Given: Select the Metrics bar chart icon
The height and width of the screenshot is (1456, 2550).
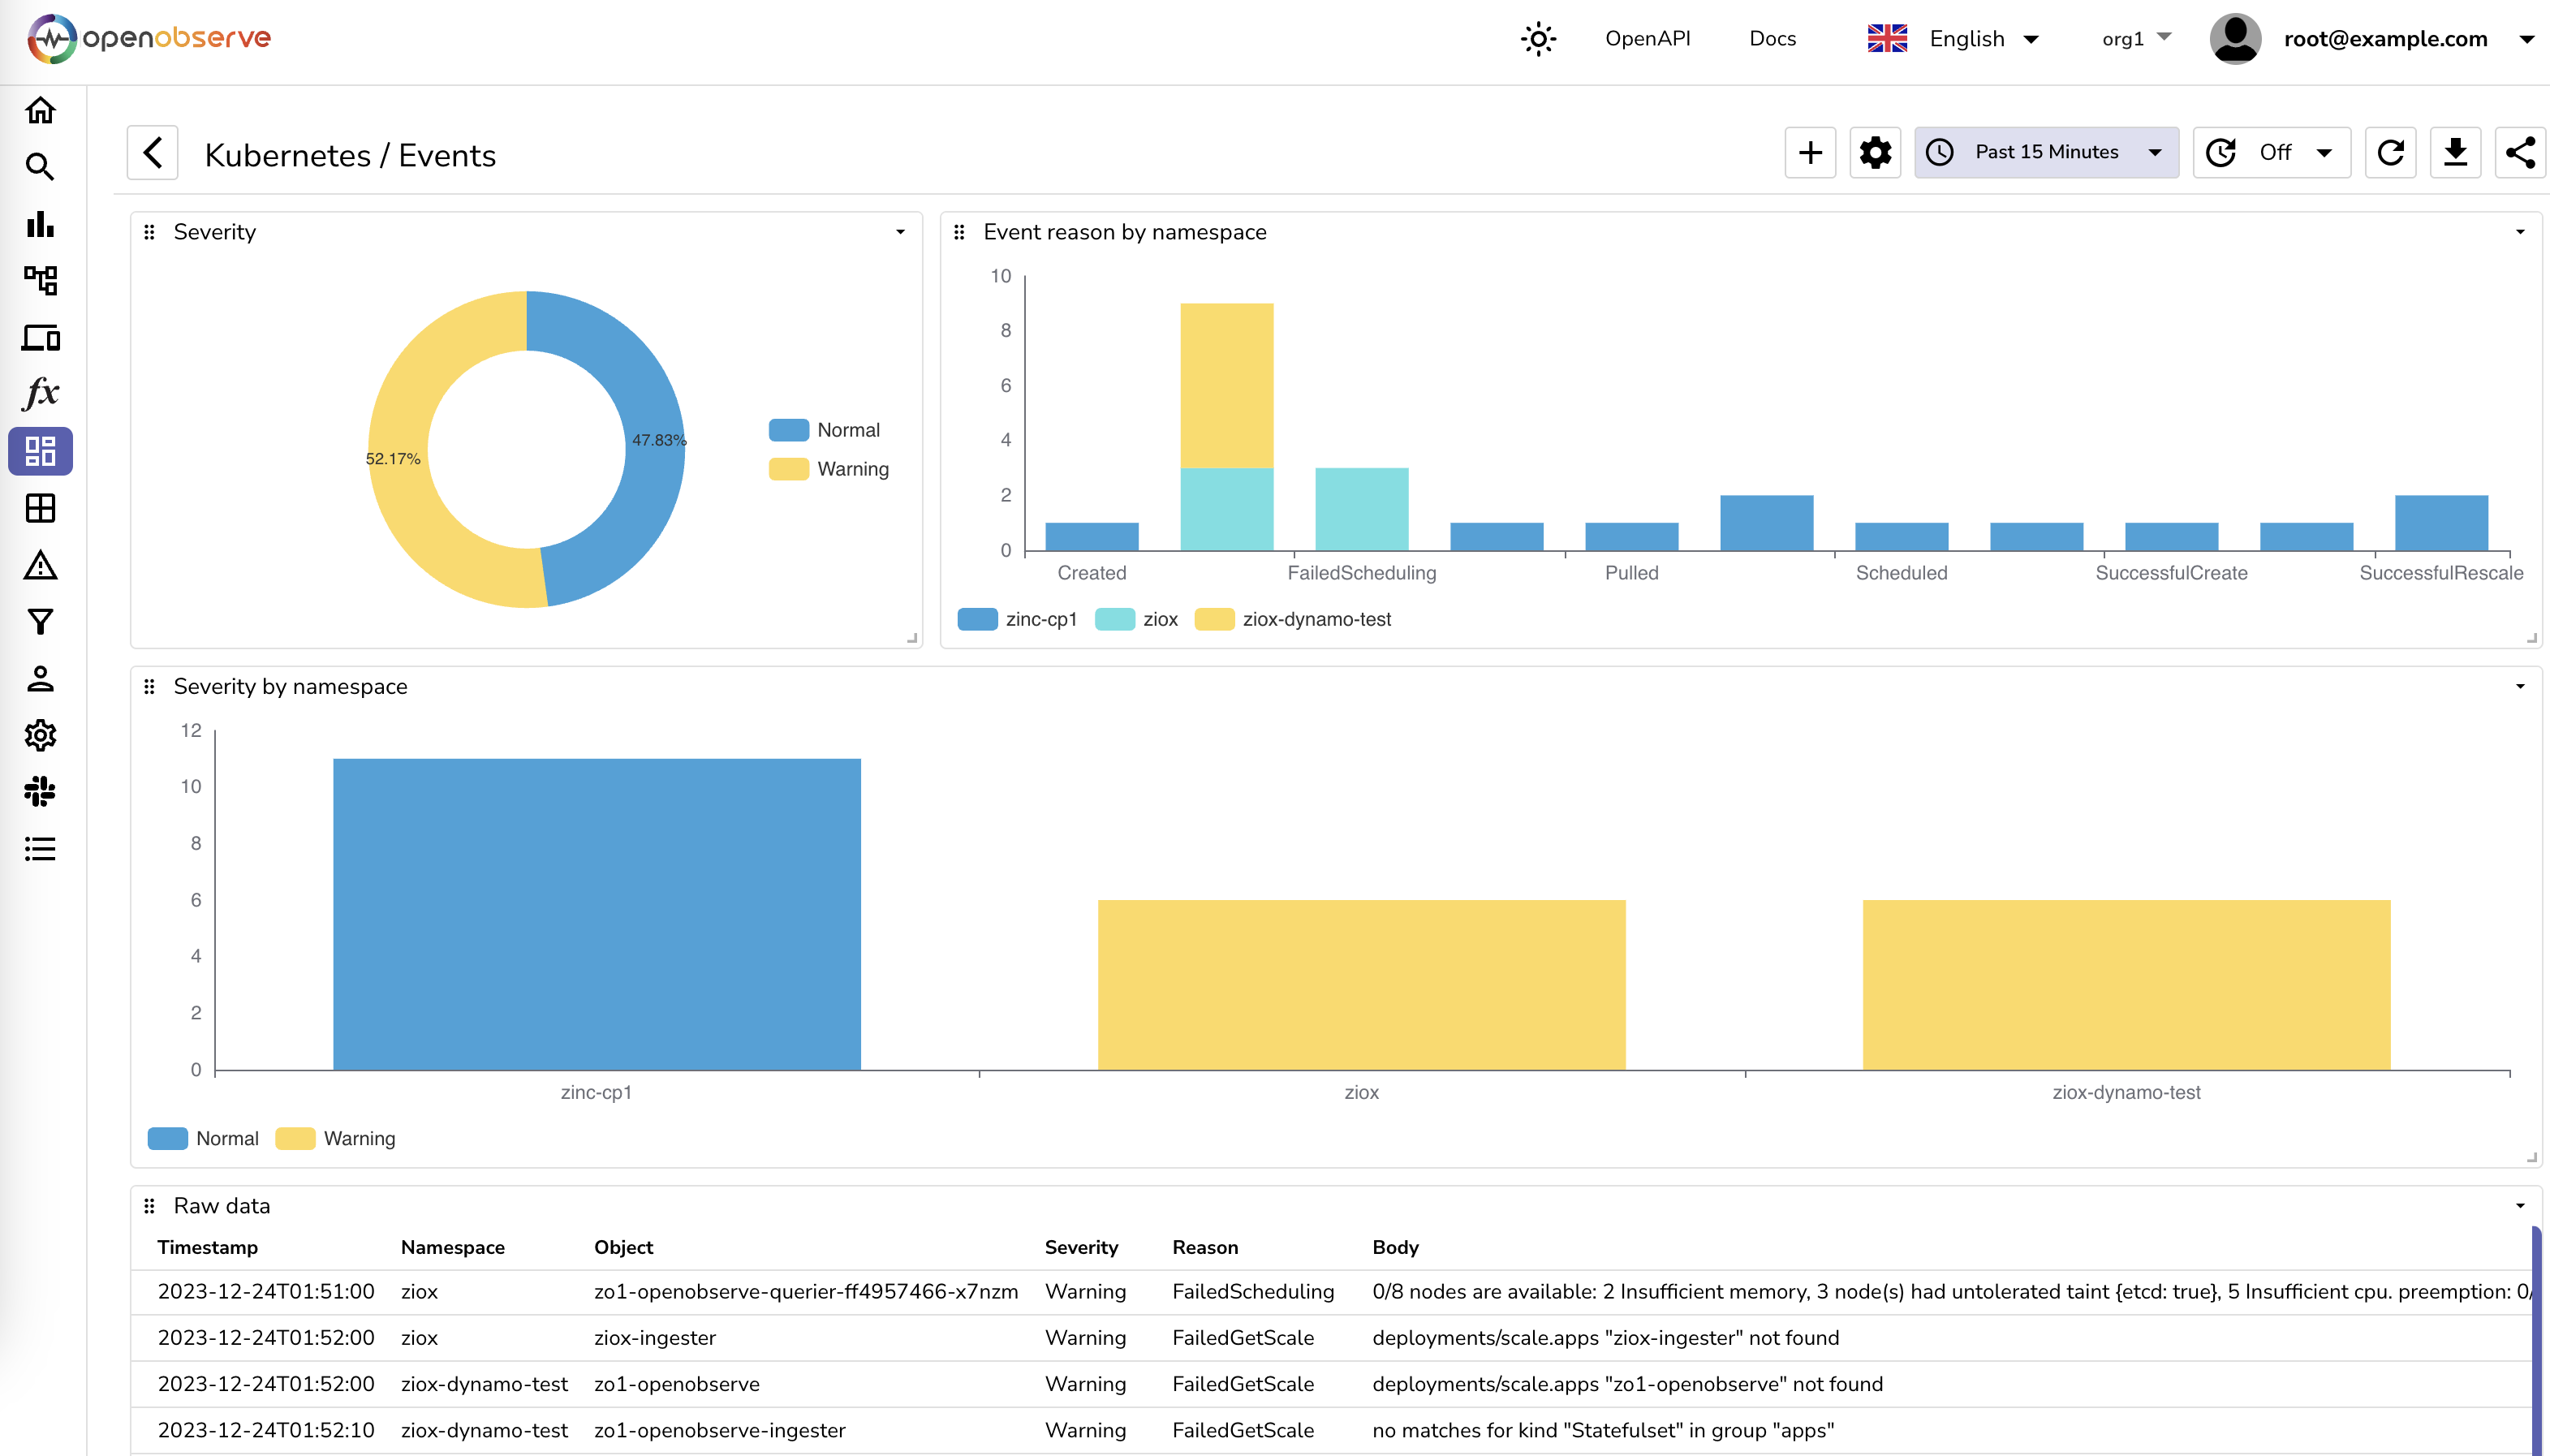Looking at the screenshot, I should click(x=40, y=225).
